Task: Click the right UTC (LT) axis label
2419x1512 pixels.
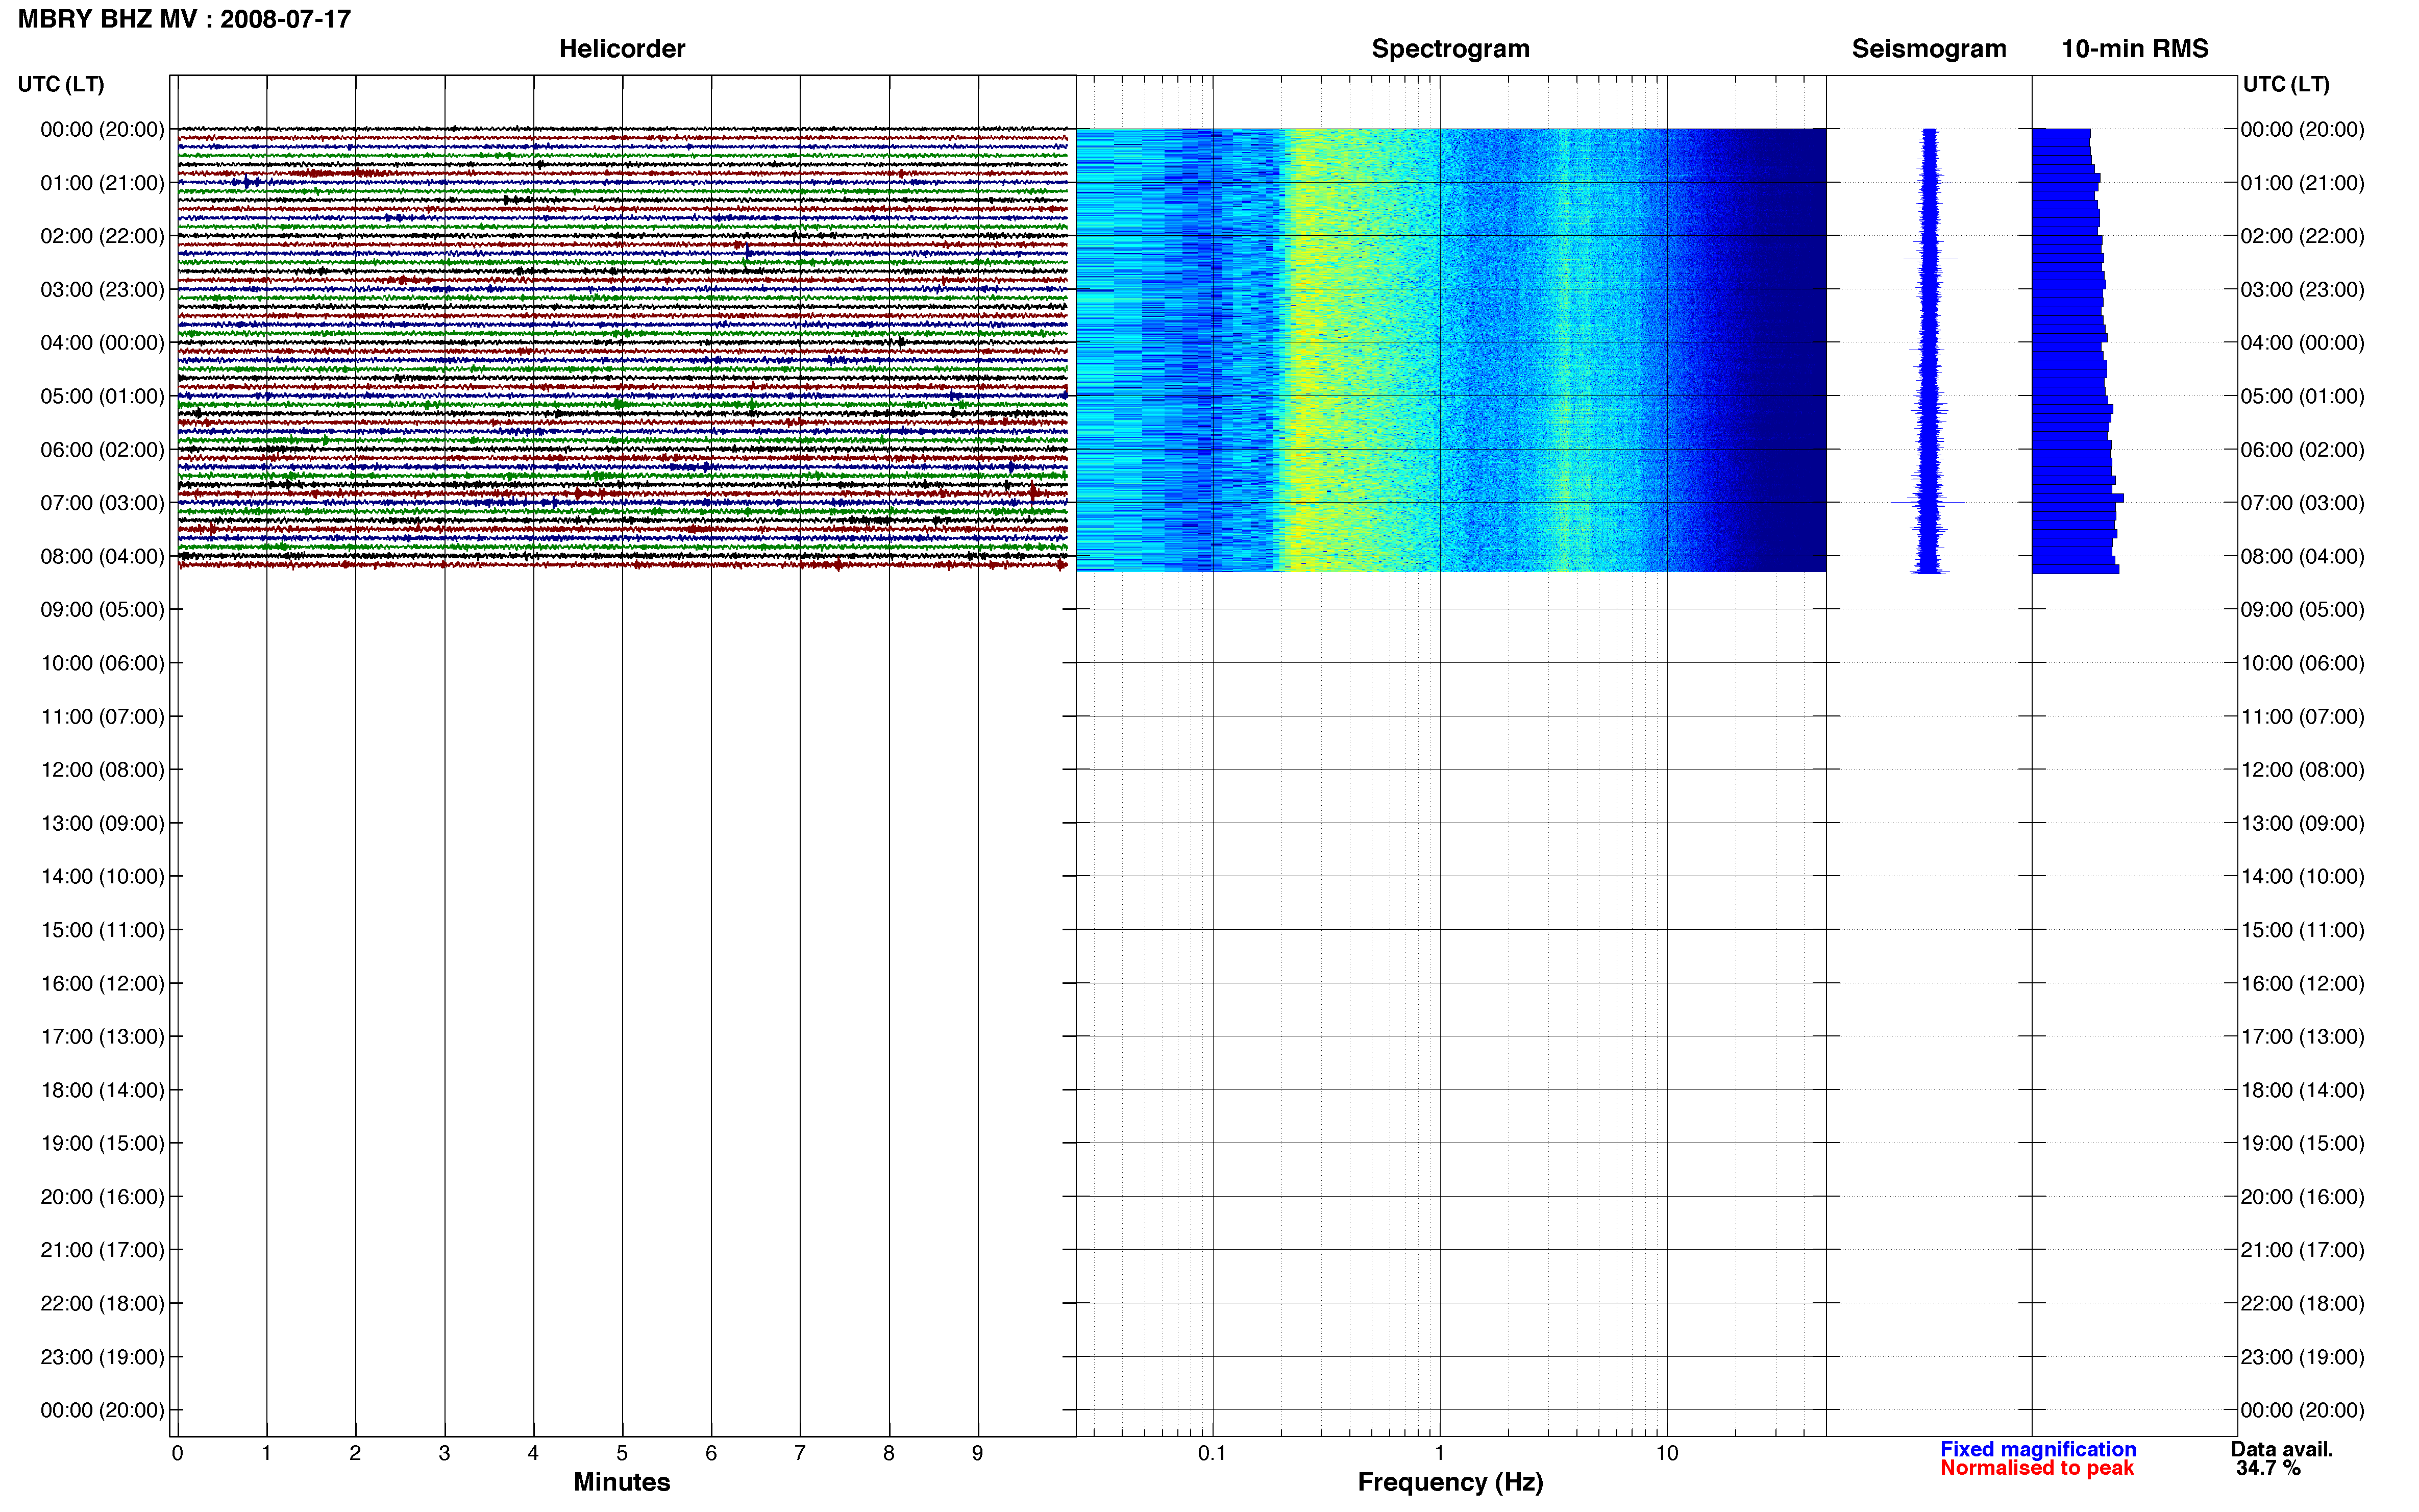Action: (2286, 84)
